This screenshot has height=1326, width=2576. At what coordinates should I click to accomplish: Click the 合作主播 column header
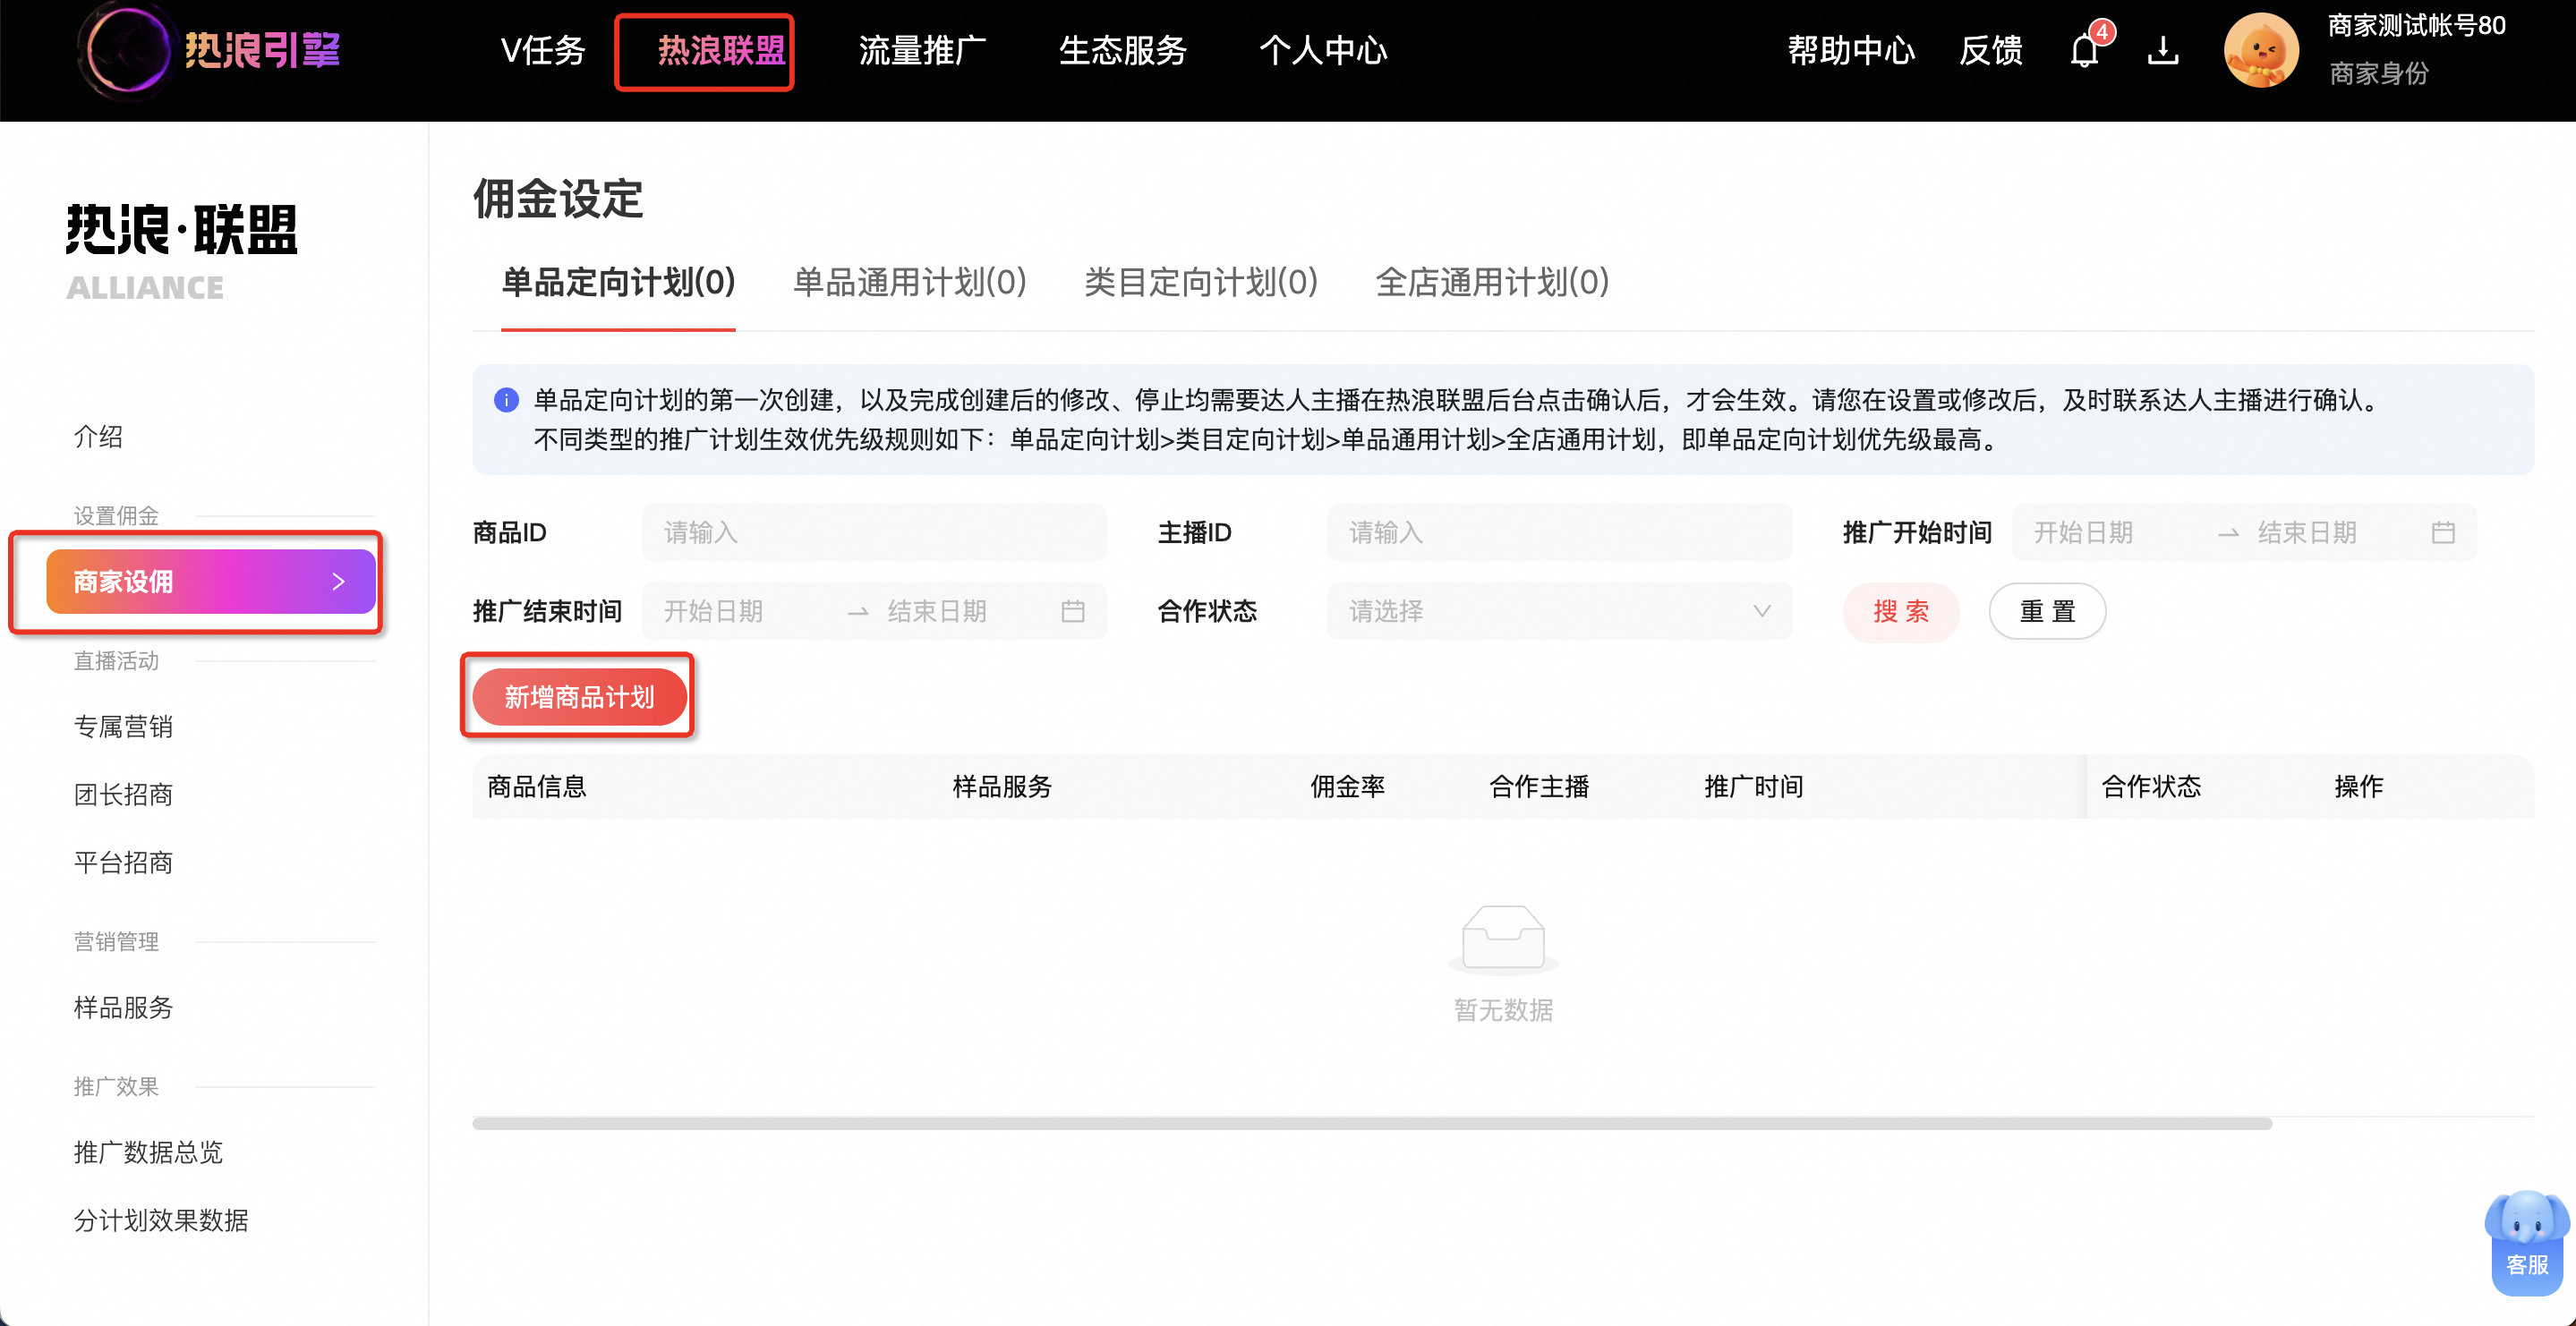tap(1539, 787)
